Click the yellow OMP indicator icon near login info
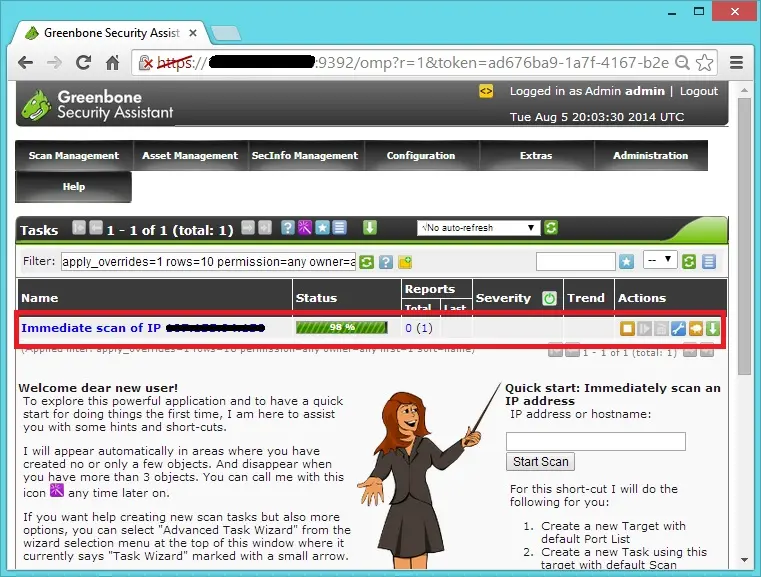This screenshot has width=761, height=577. [486, 91]
